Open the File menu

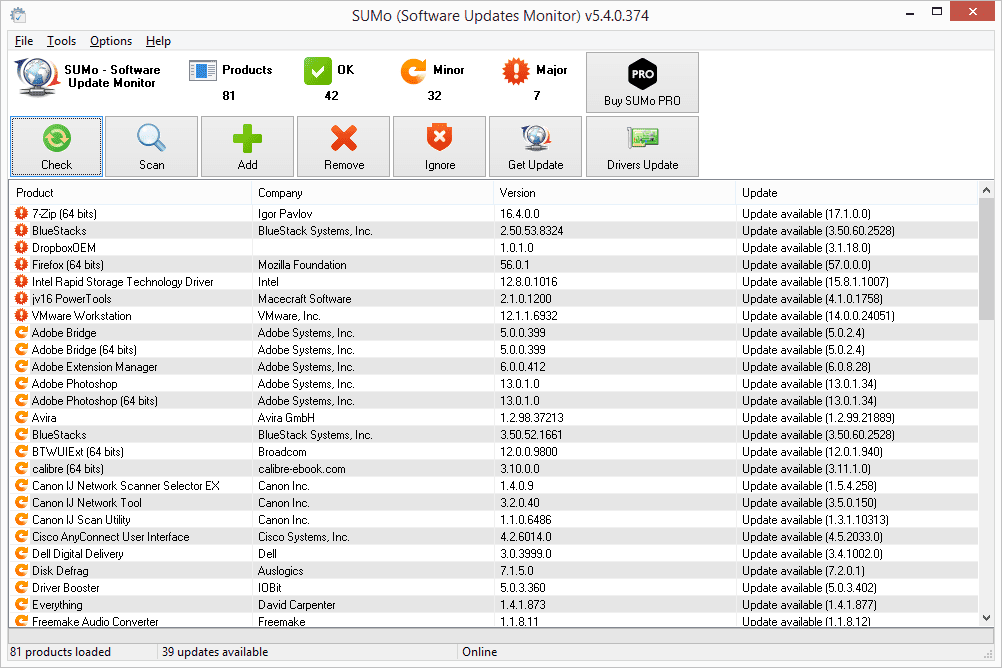tap(24, 41)
